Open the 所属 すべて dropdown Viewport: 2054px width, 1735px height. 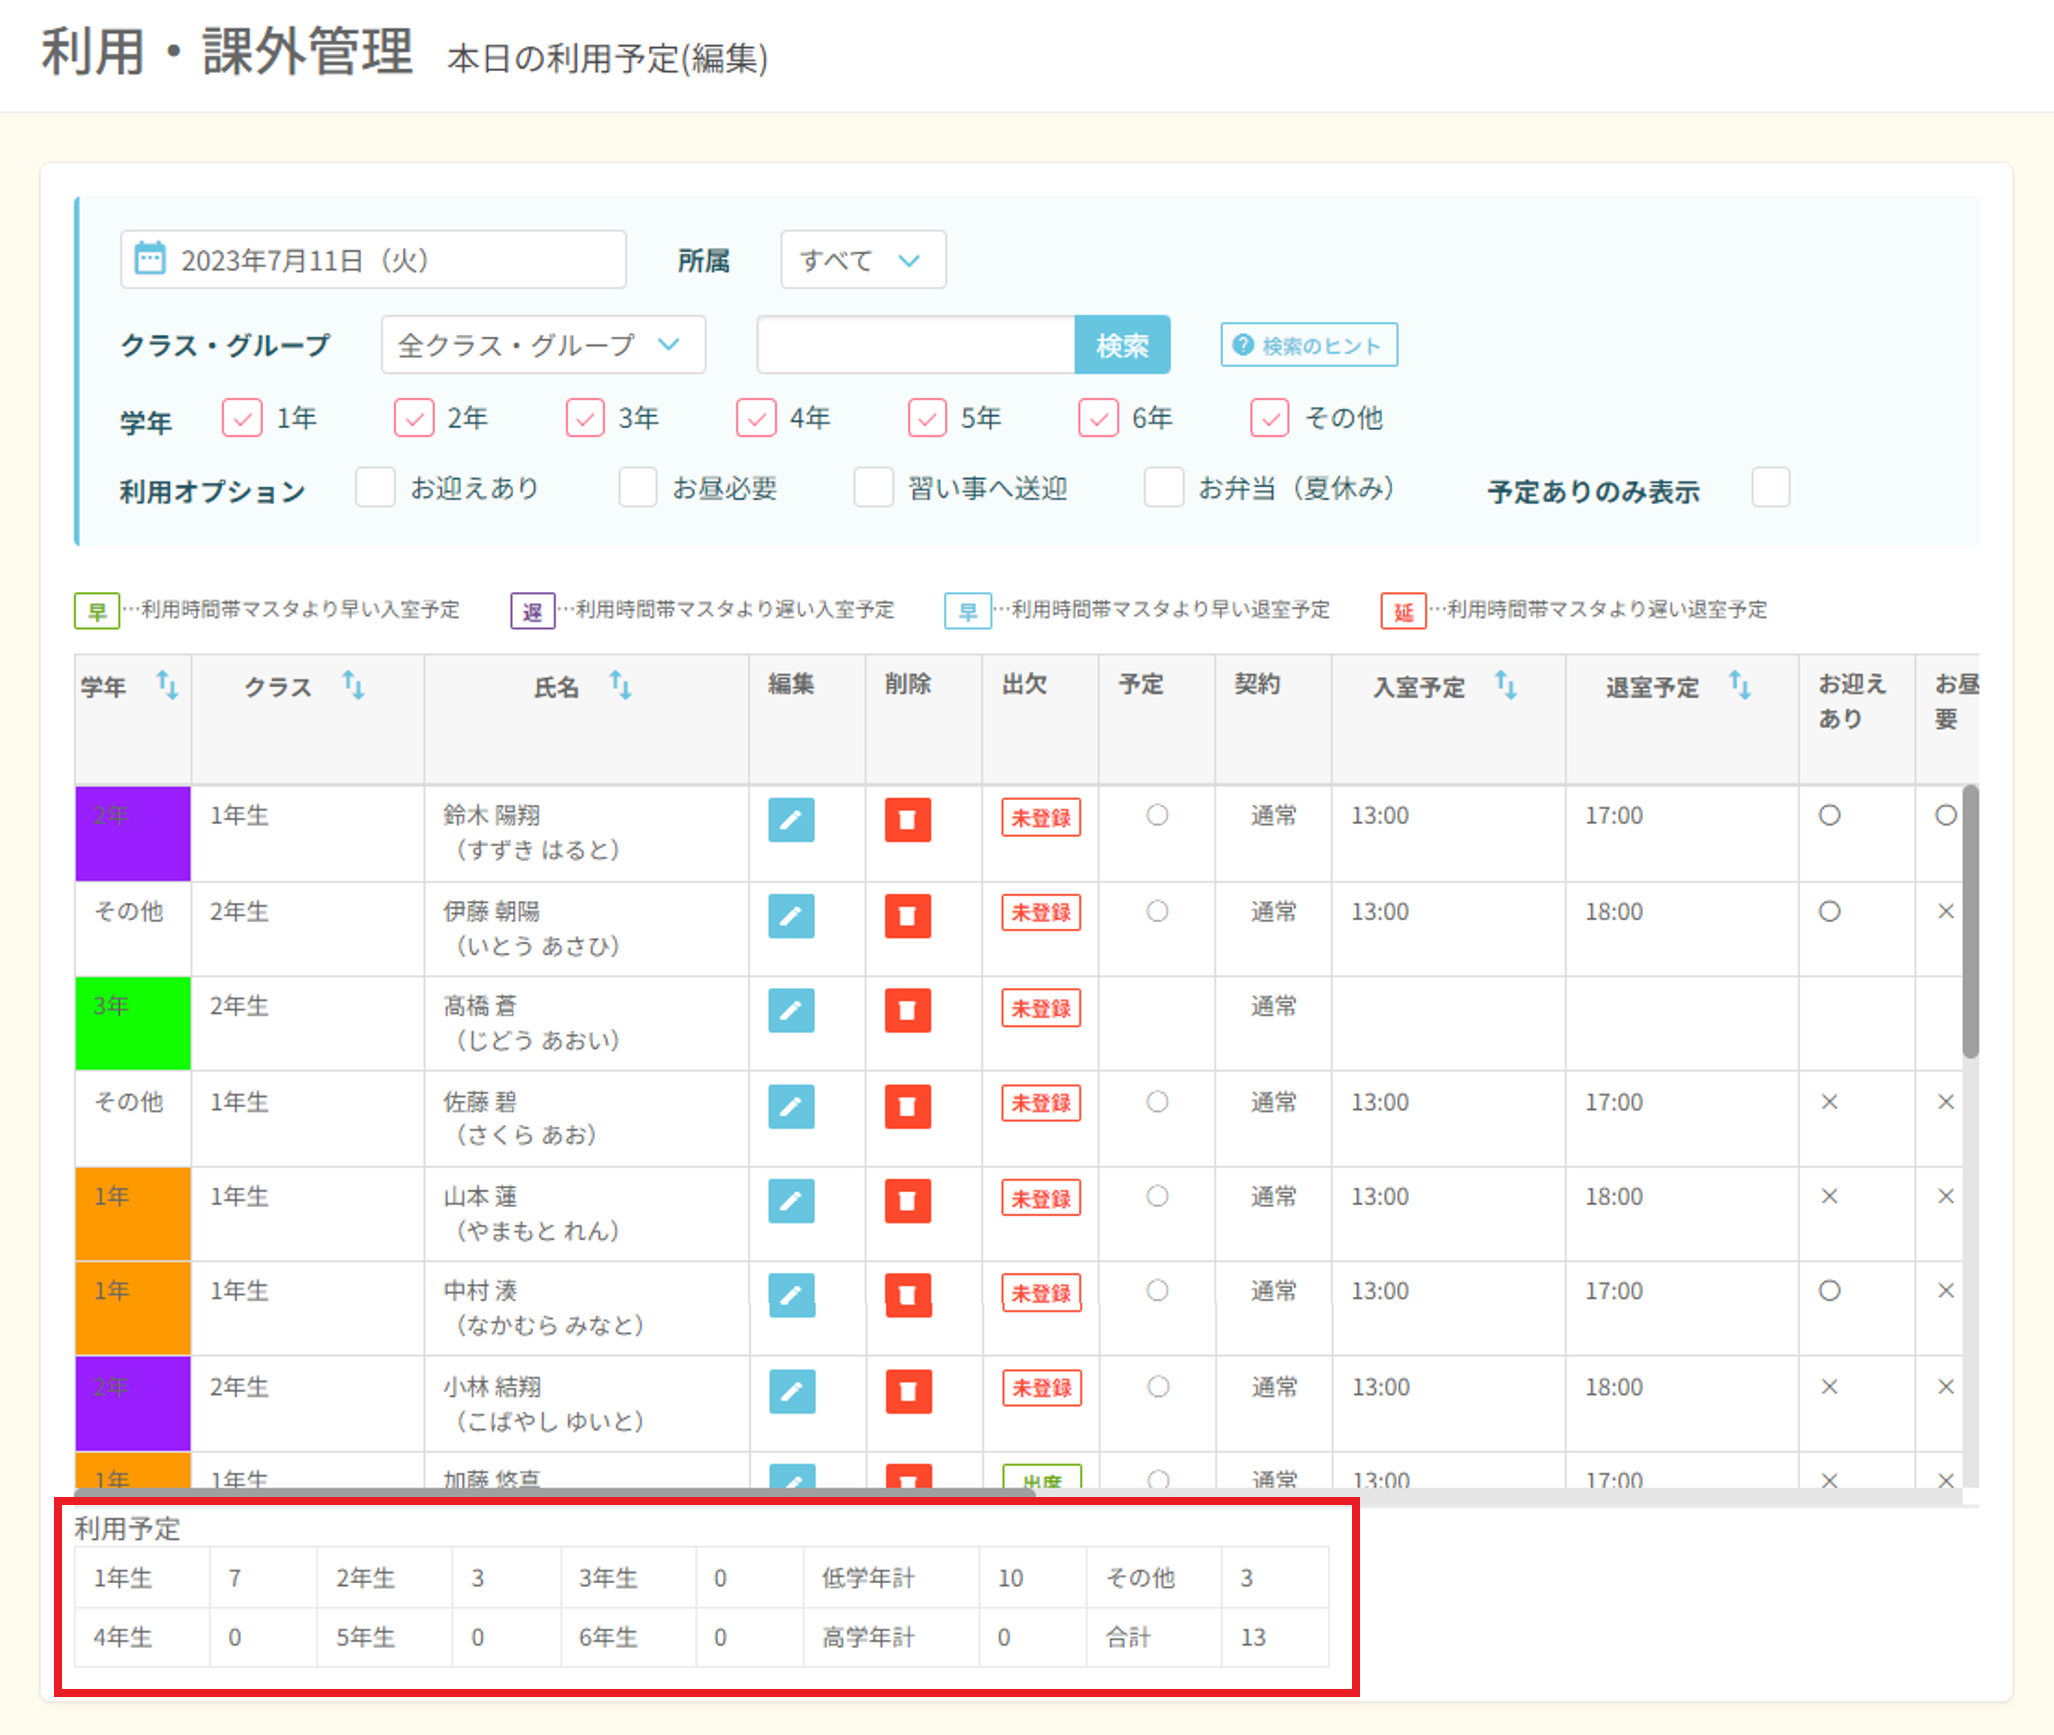click(863, 260)
